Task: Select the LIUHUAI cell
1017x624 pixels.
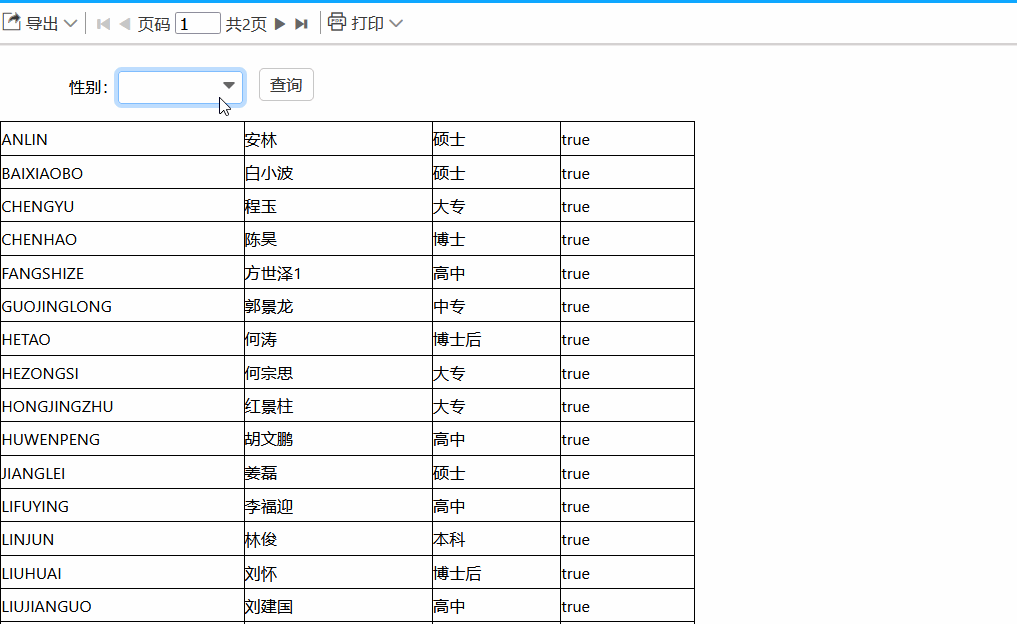Action: click(123, 573)
